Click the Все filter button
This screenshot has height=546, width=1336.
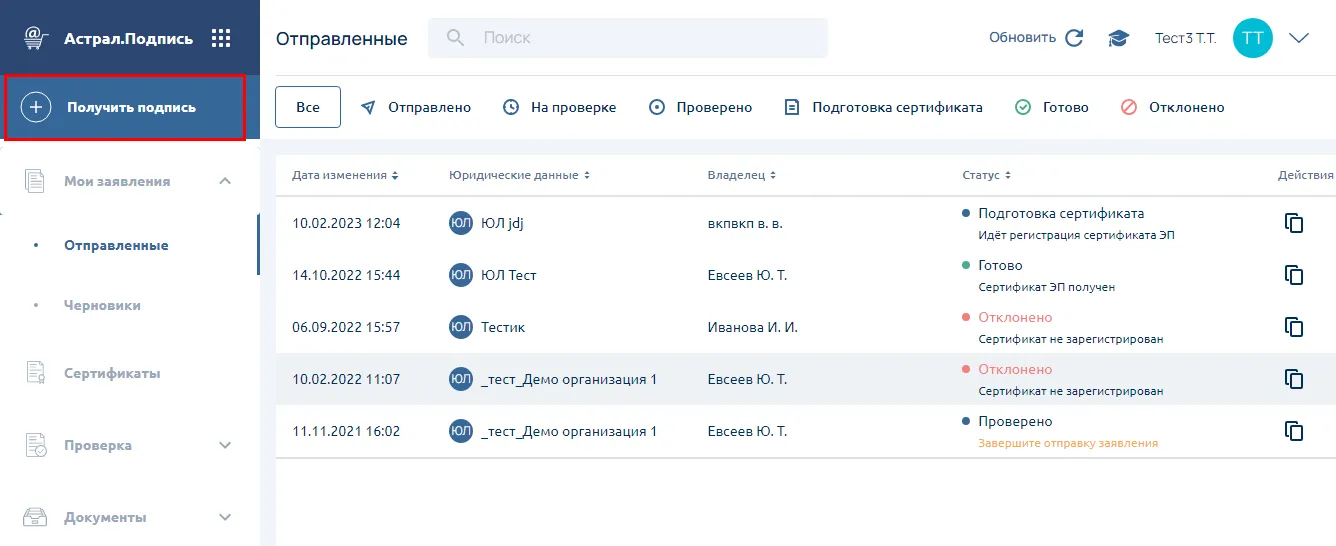[x=308, y=107]
